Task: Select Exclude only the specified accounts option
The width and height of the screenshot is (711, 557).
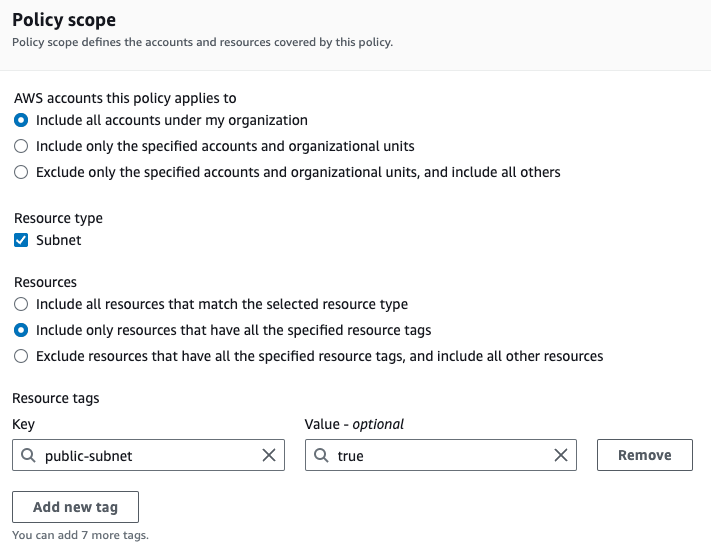Action: [x=21, y=172]
